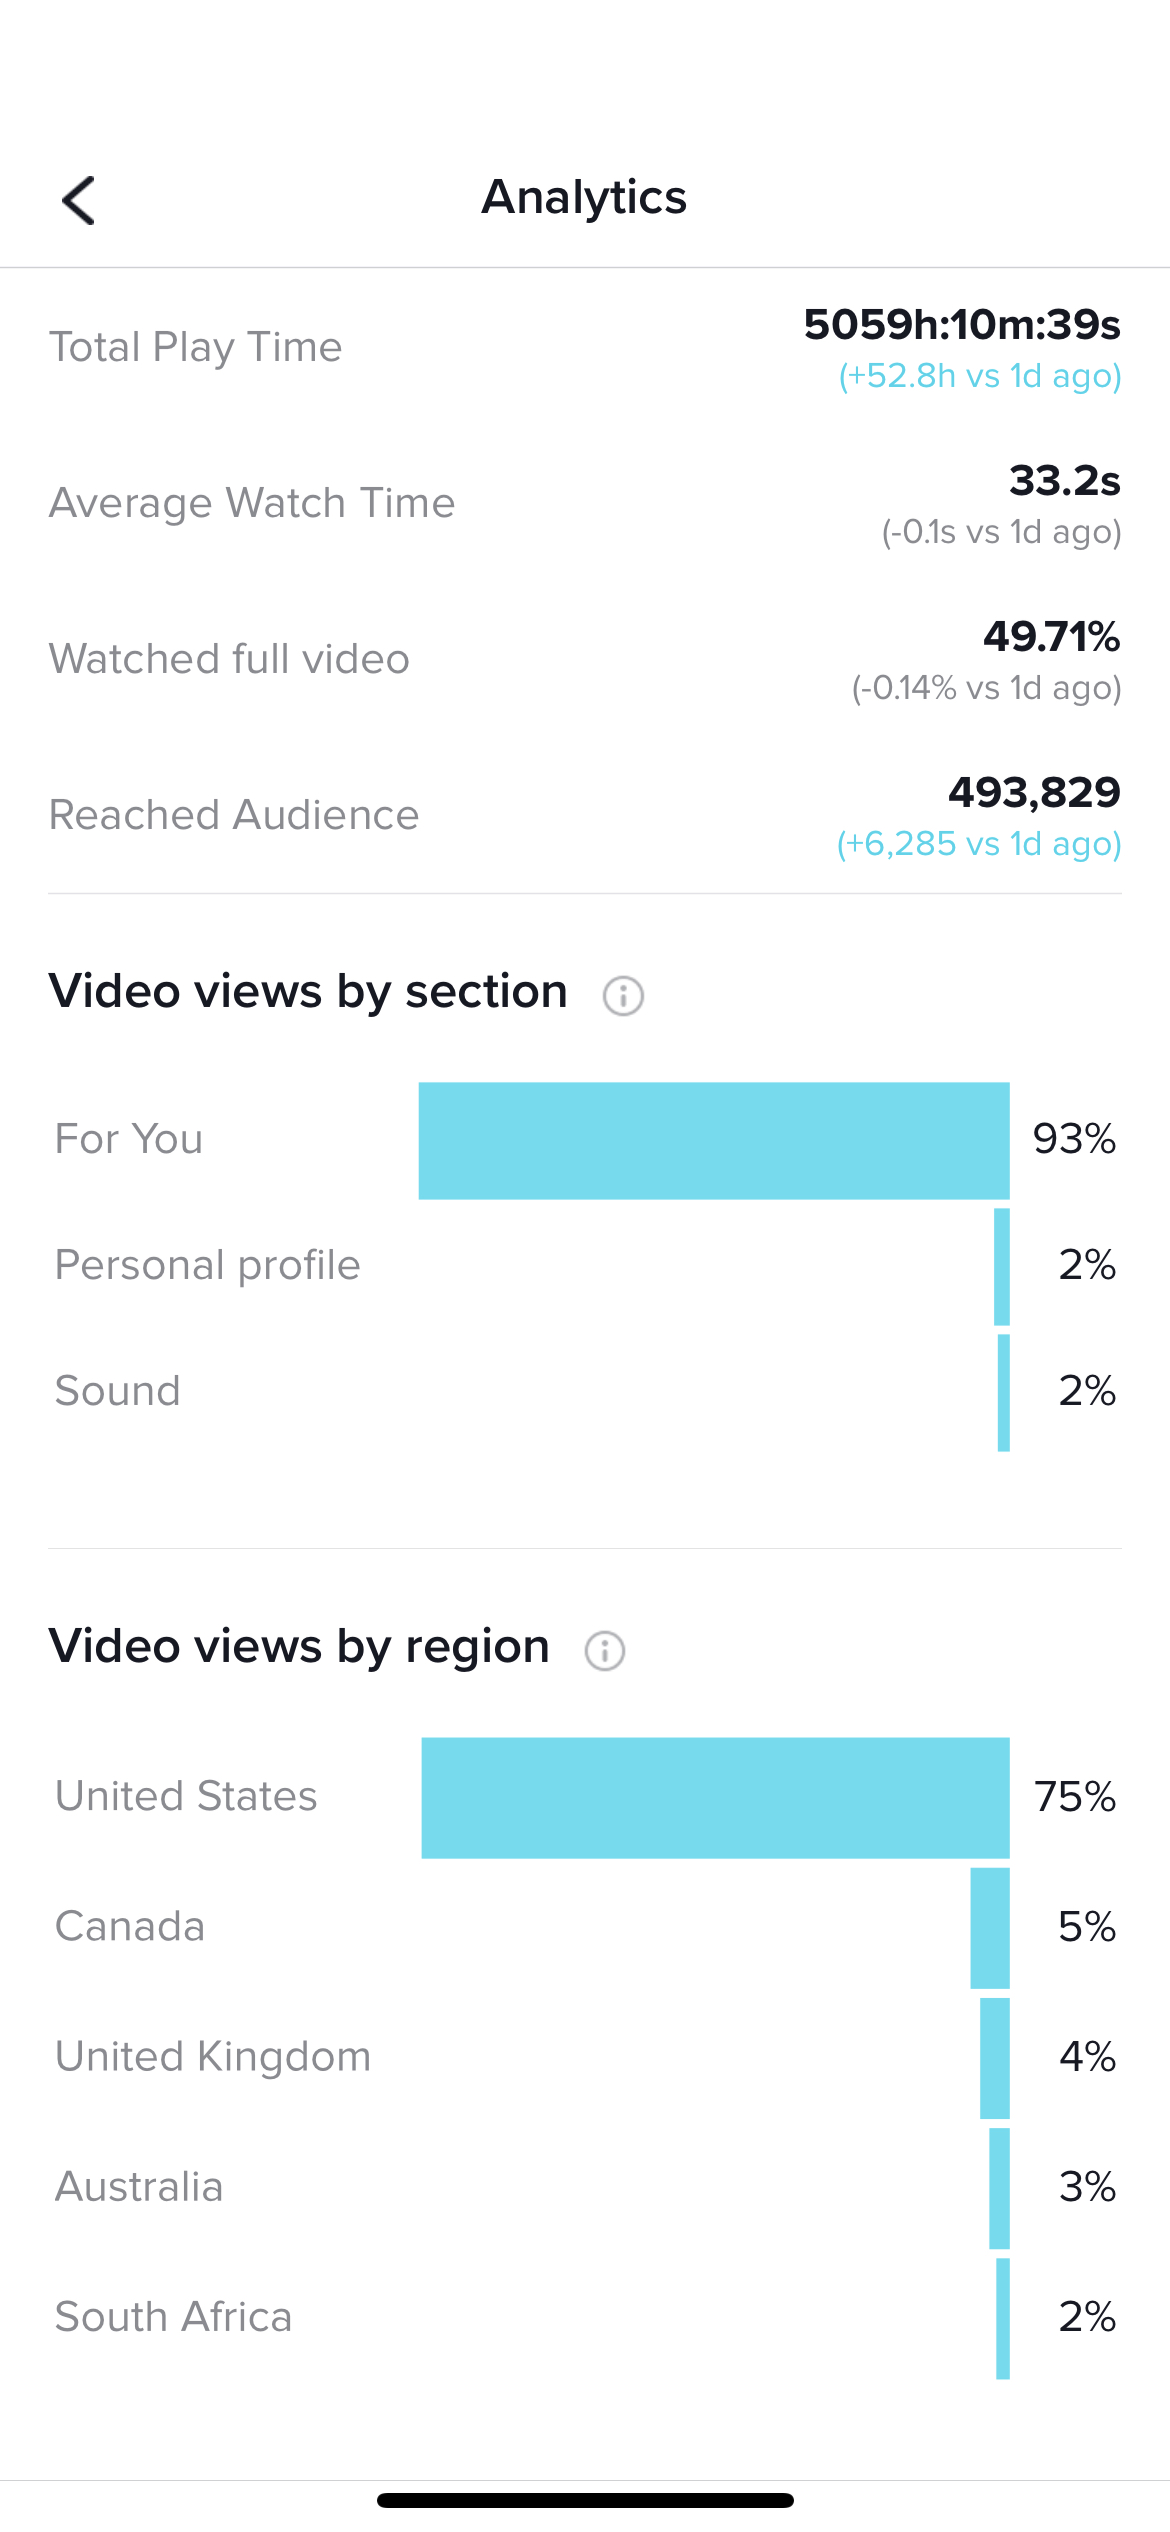1170x2532 pixels.
Task: Tap the +6,285 vs 1d ago change text
Action: pyautogui.click(x=979, y=845)
